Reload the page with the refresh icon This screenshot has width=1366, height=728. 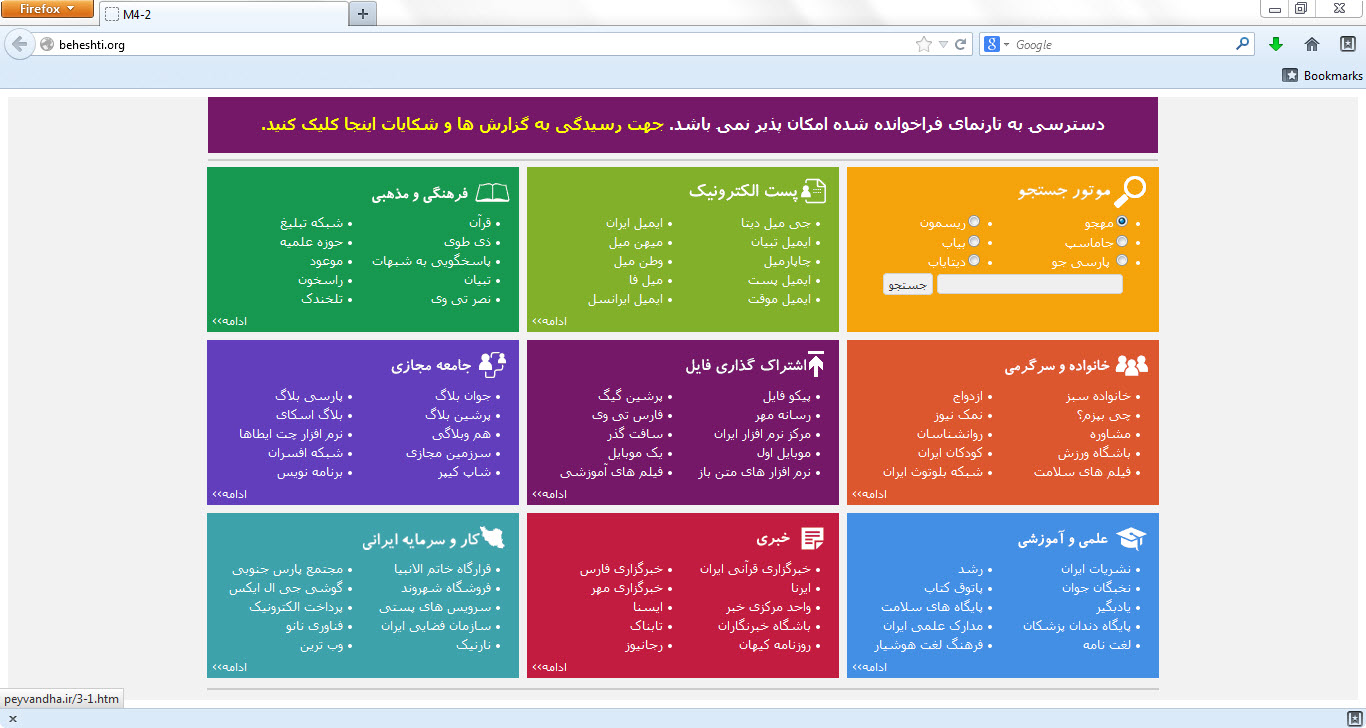[961, 44]
